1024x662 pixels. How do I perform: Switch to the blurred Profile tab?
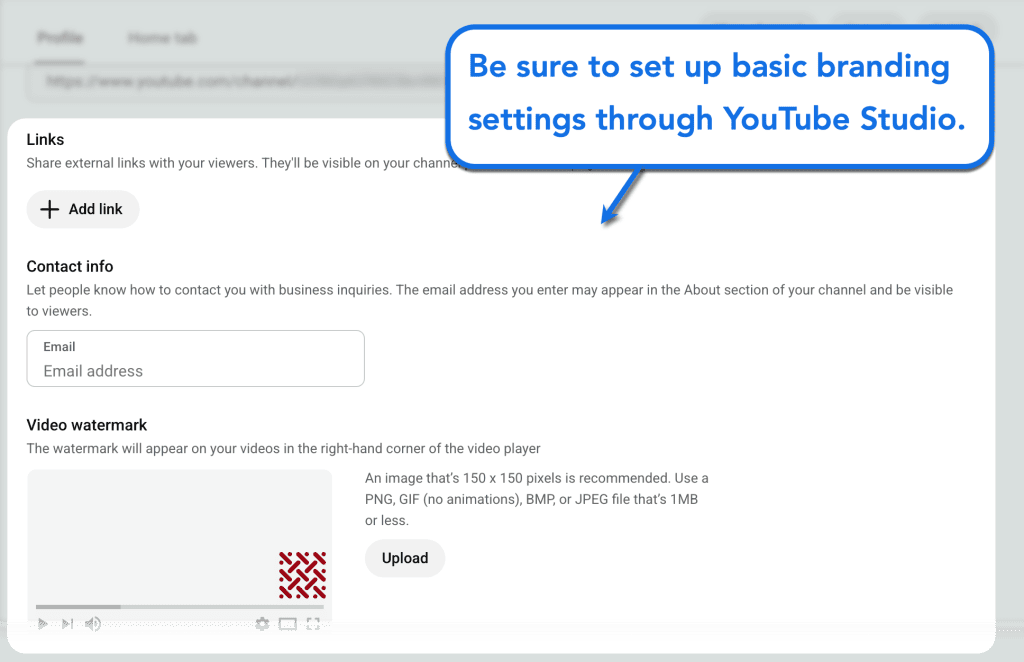pyautogui.click(x=59, y=38)
